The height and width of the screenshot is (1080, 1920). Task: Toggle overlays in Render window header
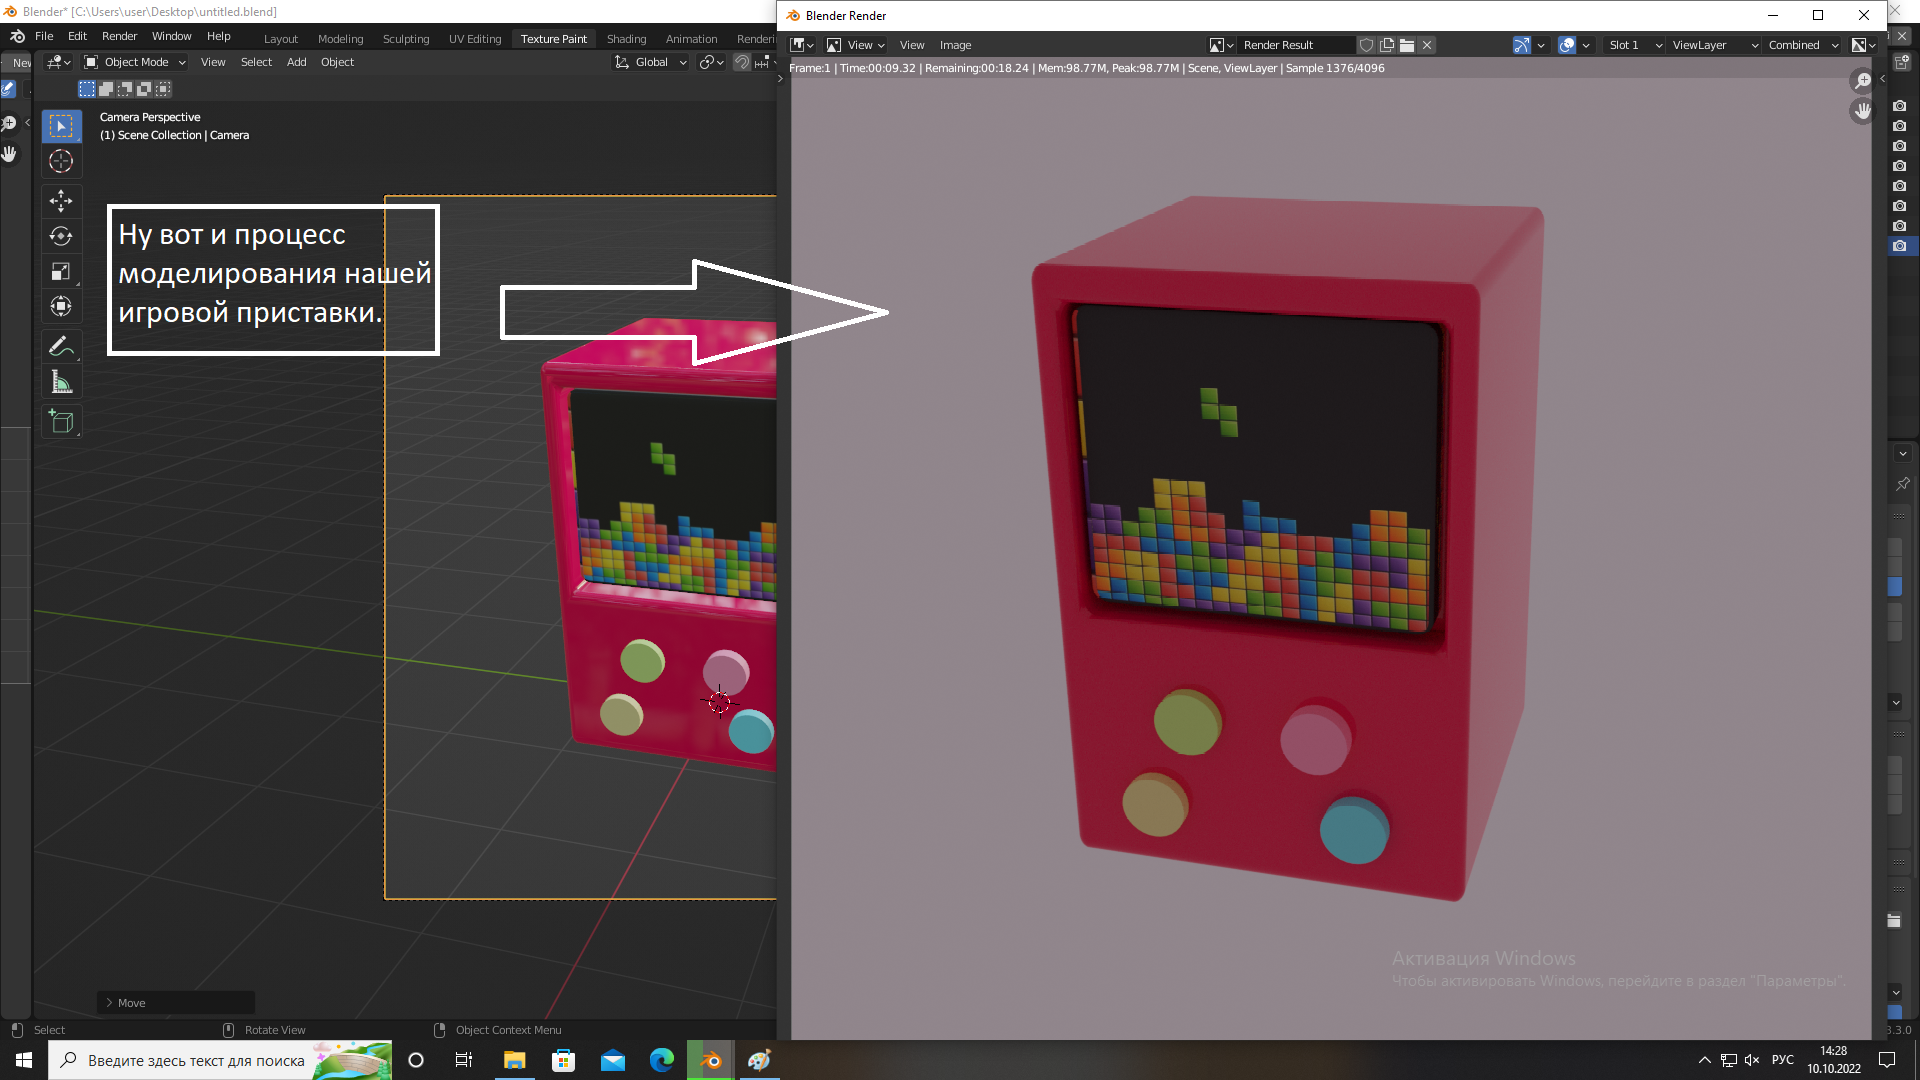[x=1567, y=45]
